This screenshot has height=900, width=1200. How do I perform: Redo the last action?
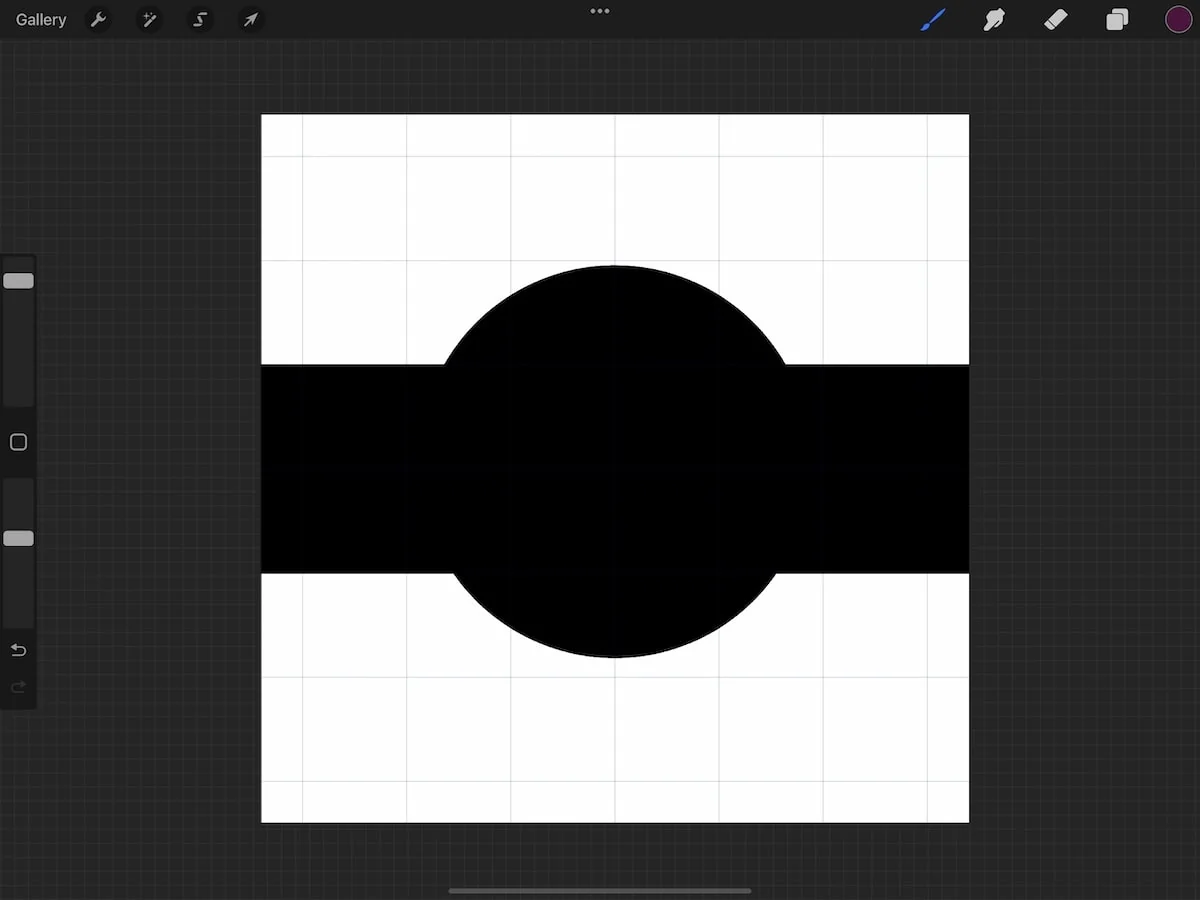tap(18, 687)
